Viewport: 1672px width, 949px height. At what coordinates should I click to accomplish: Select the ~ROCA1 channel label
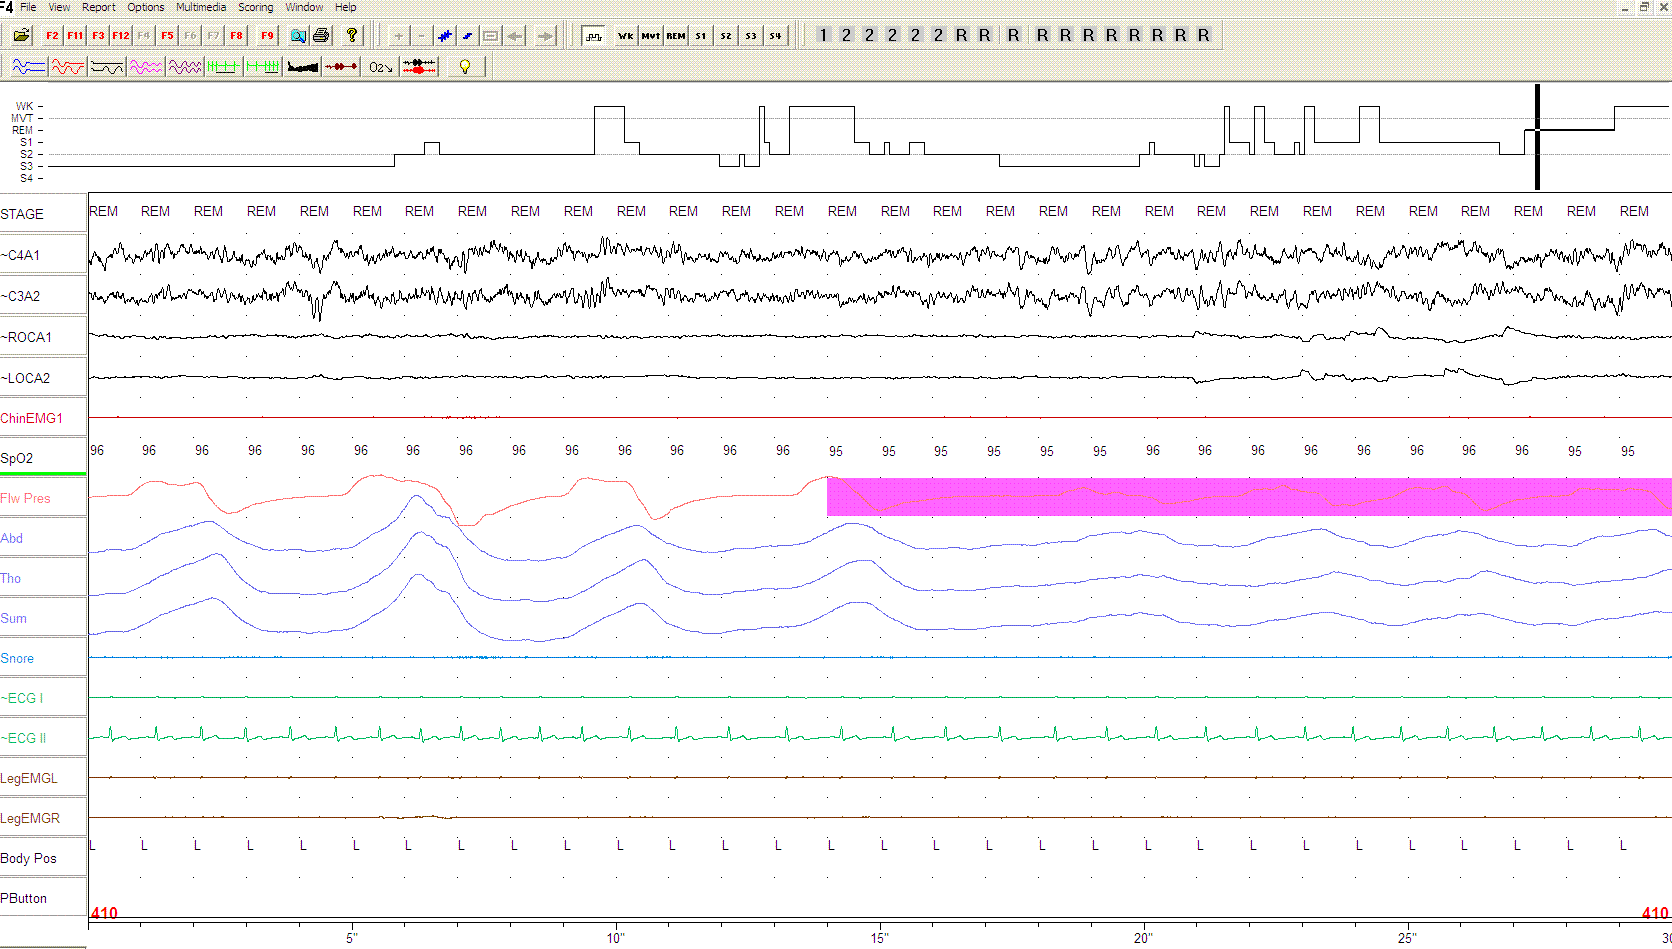[x=43, y=337]
